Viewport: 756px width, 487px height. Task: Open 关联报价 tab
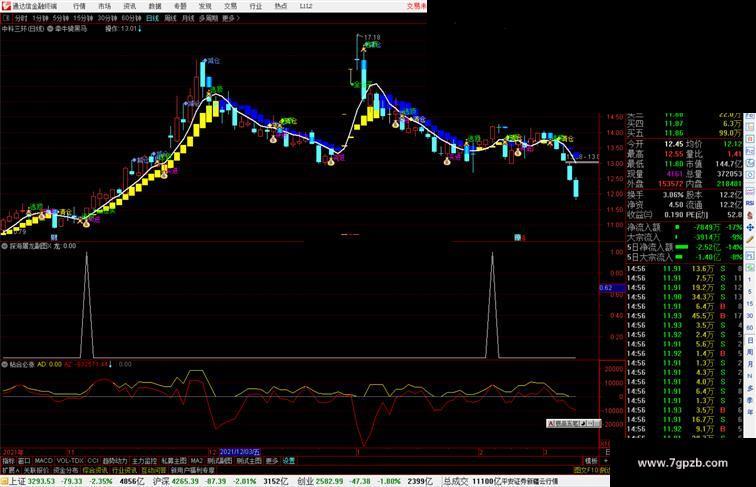tap(36, 470)
